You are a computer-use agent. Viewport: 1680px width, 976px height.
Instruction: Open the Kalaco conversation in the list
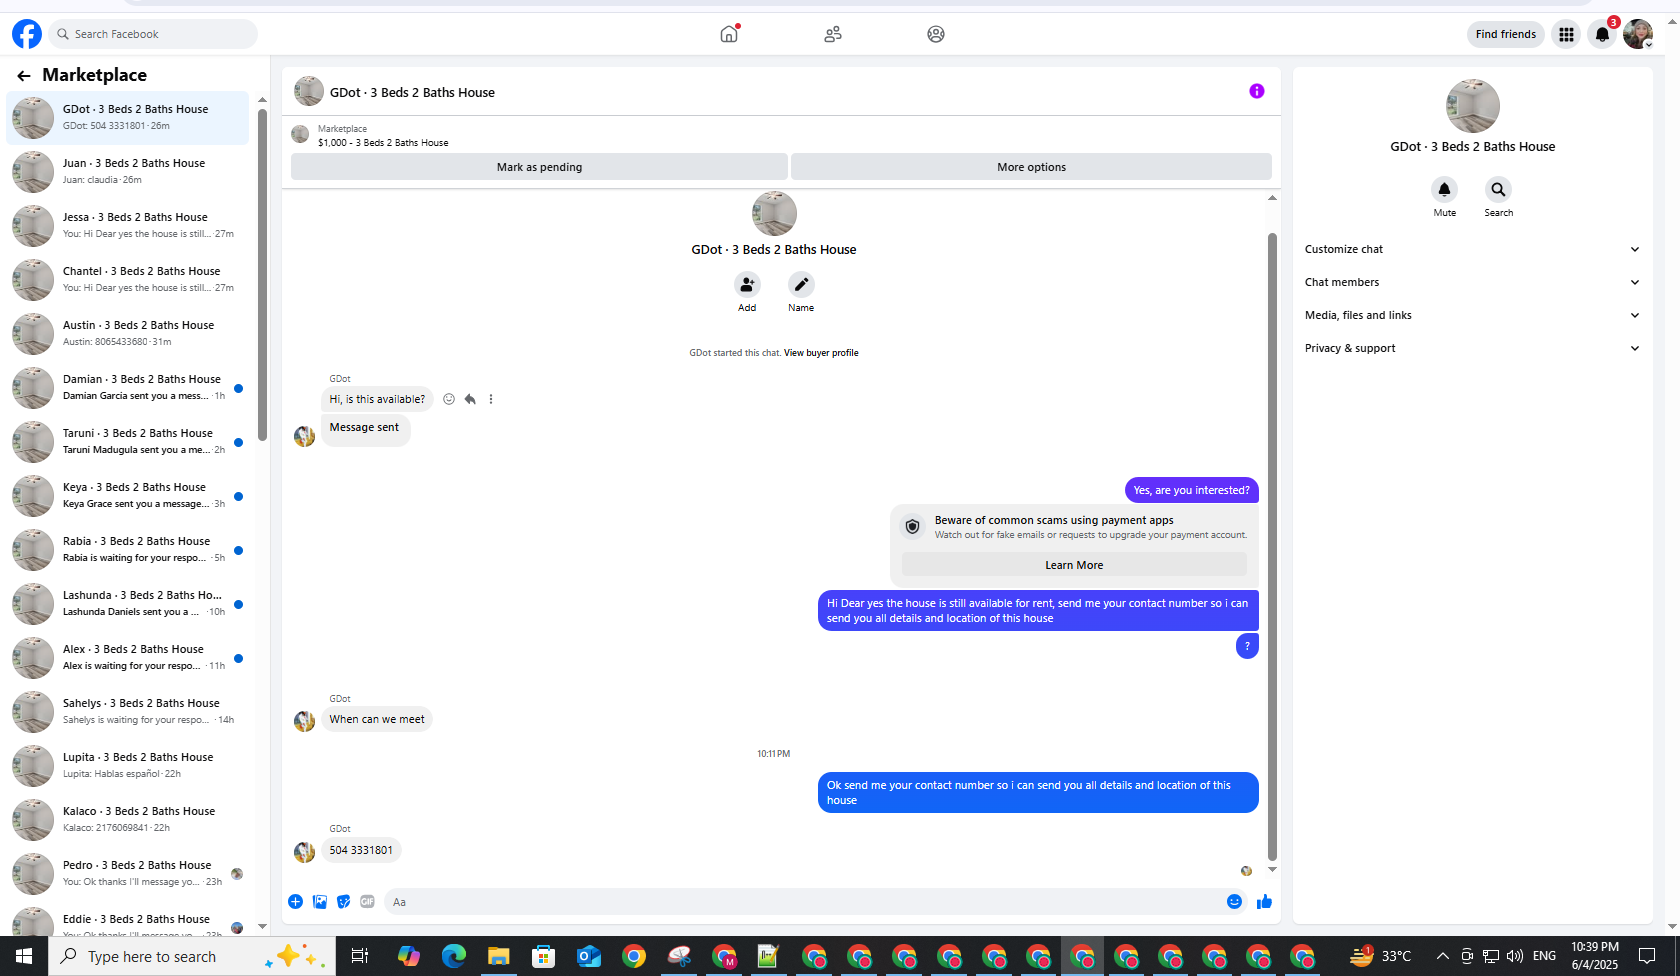[x=128, y=820]
